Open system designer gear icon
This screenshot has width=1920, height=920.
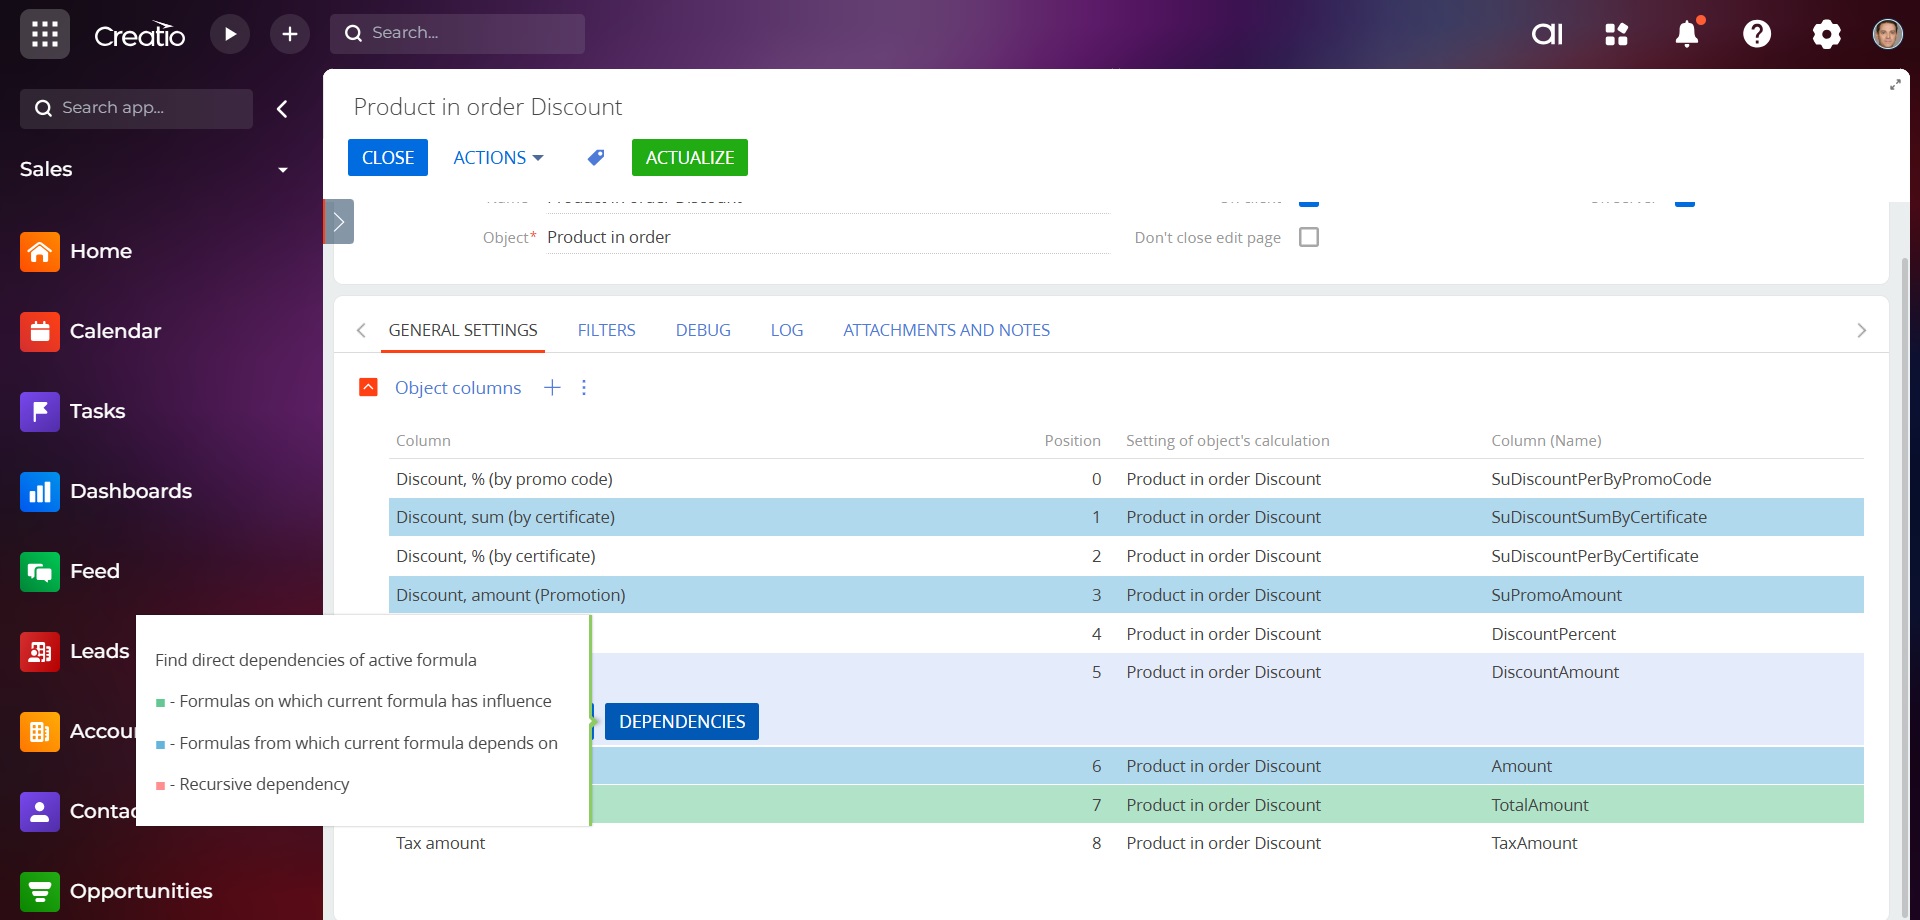pyautogui.click(x=1826, y=34)
